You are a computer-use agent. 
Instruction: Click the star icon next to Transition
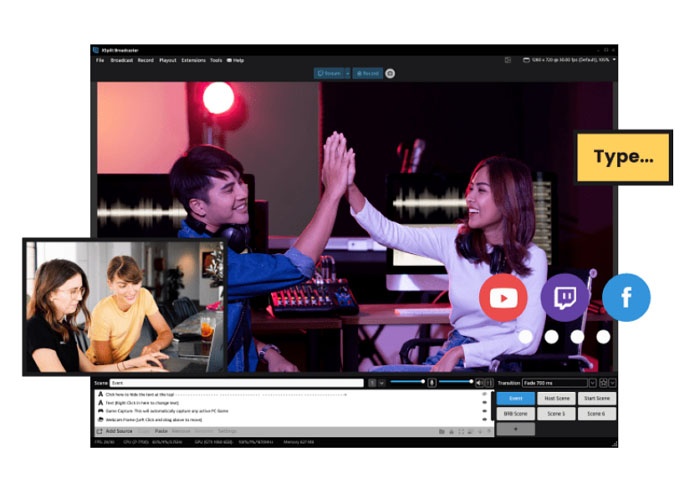(x=603, y=383)
